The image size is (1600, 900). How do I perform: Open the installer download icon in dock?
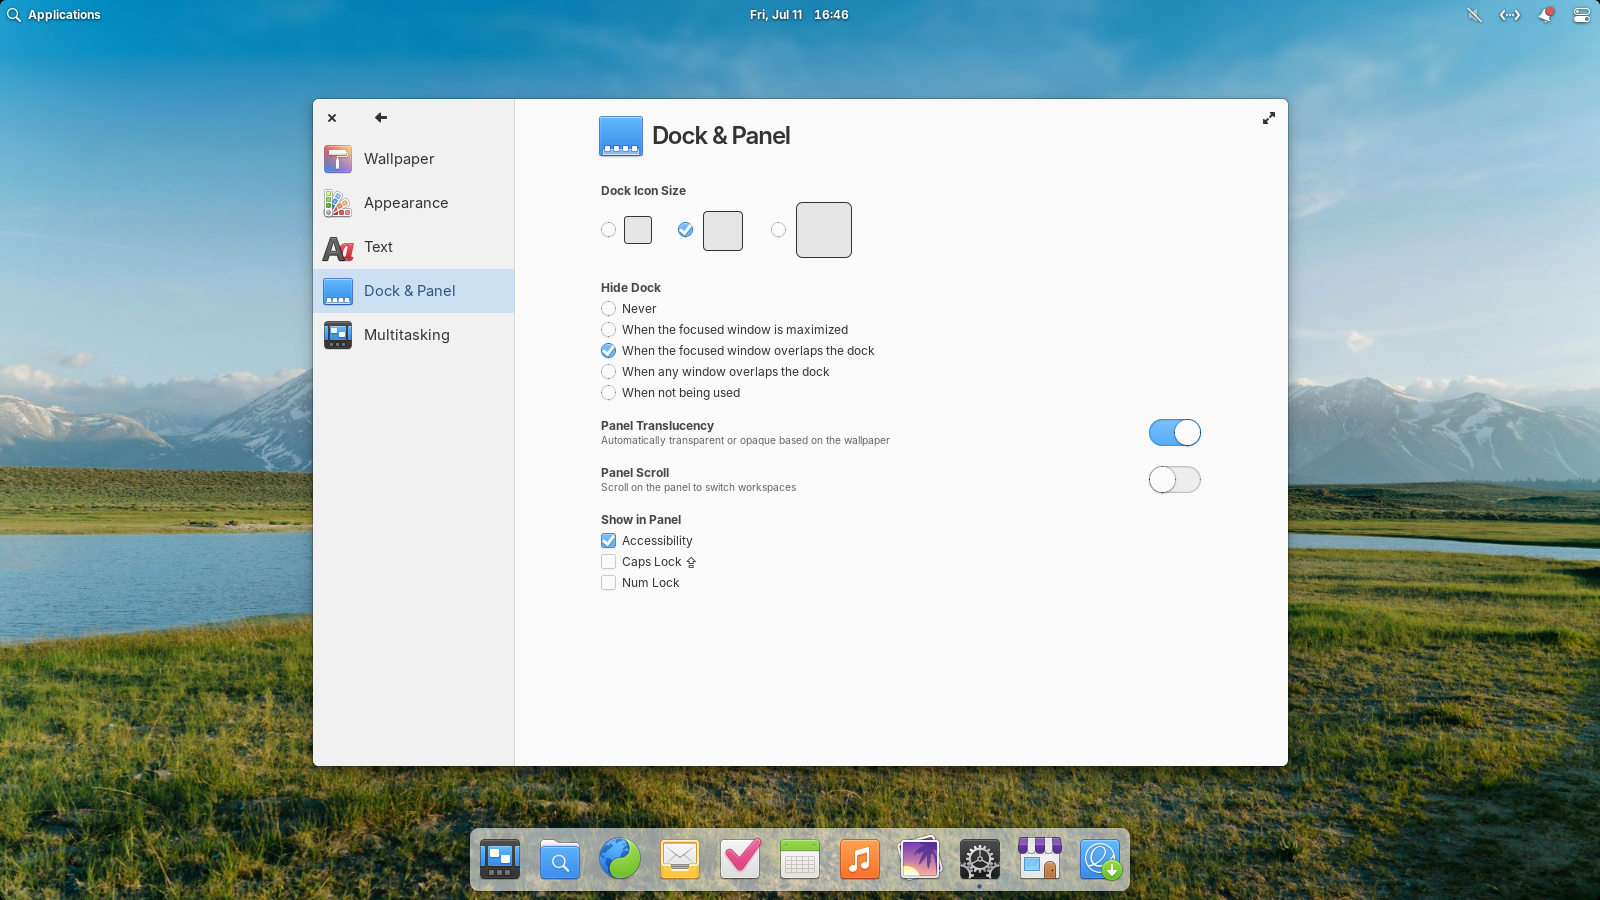click(x=1100, y=859)
